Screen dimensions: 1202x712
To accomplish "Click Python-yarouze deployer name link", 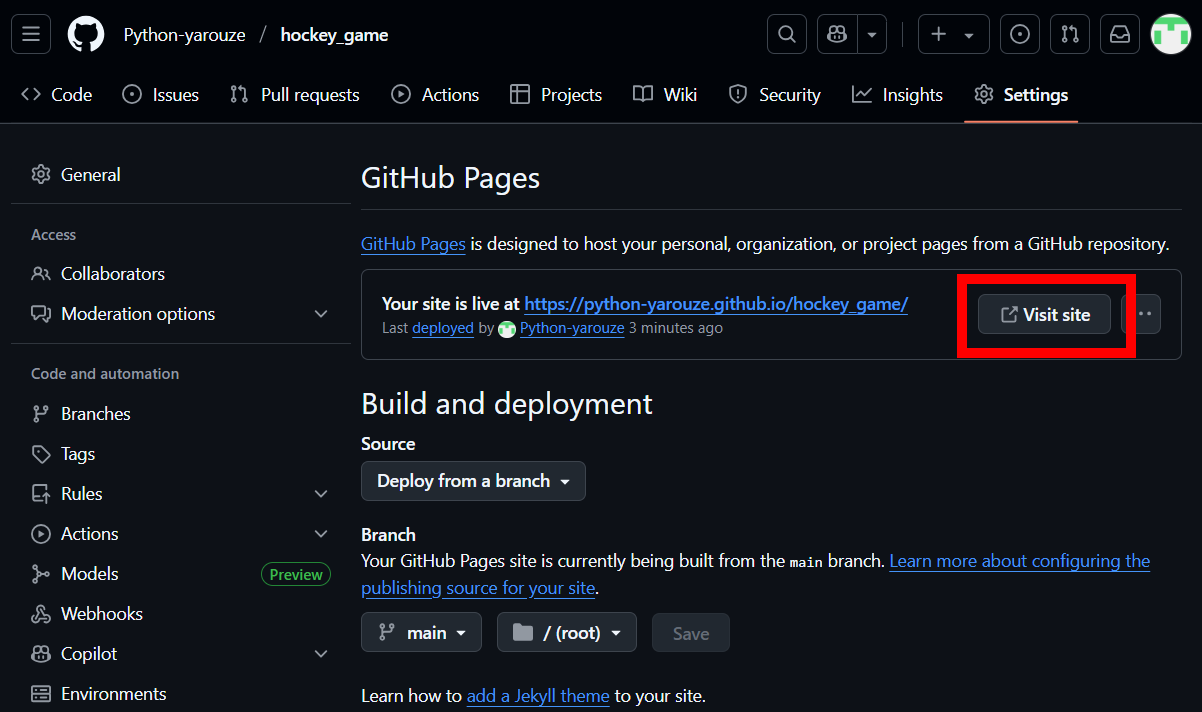I will (572, 328).
